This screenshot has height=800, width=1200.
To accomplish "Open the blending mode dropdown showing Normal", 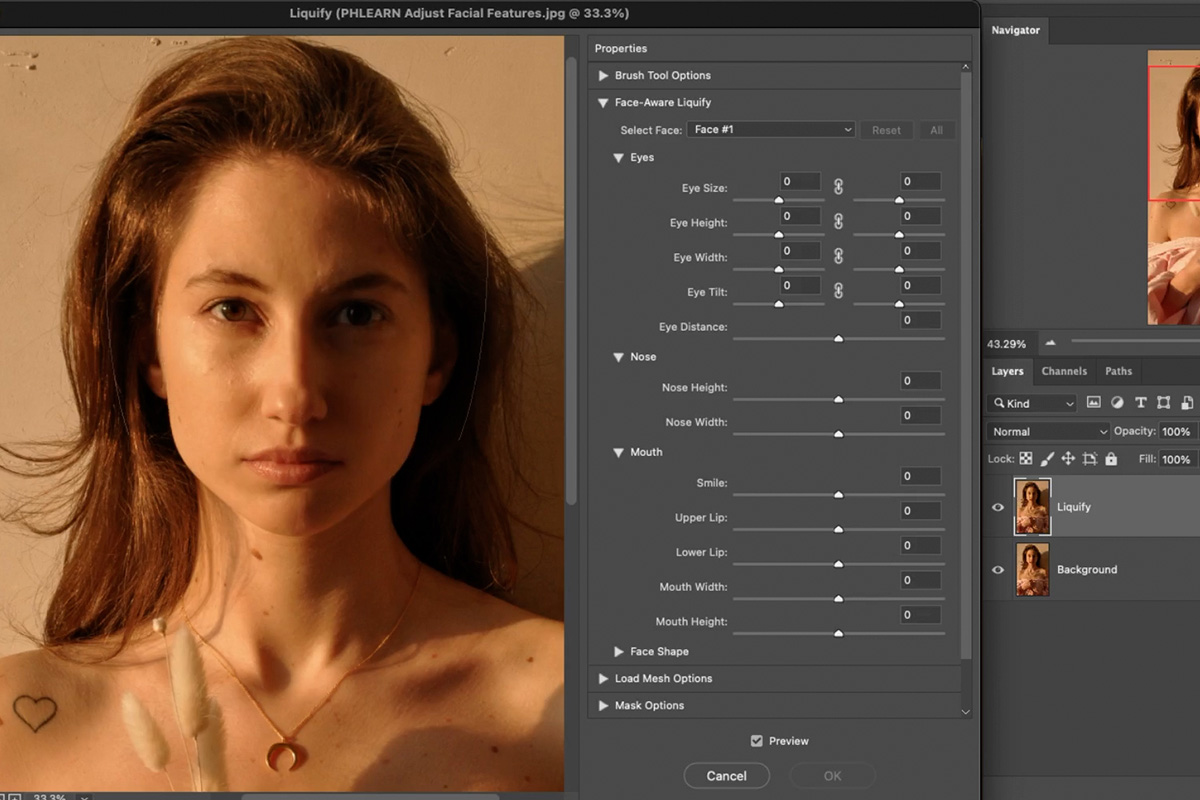I will click(x=1046, y=431).
